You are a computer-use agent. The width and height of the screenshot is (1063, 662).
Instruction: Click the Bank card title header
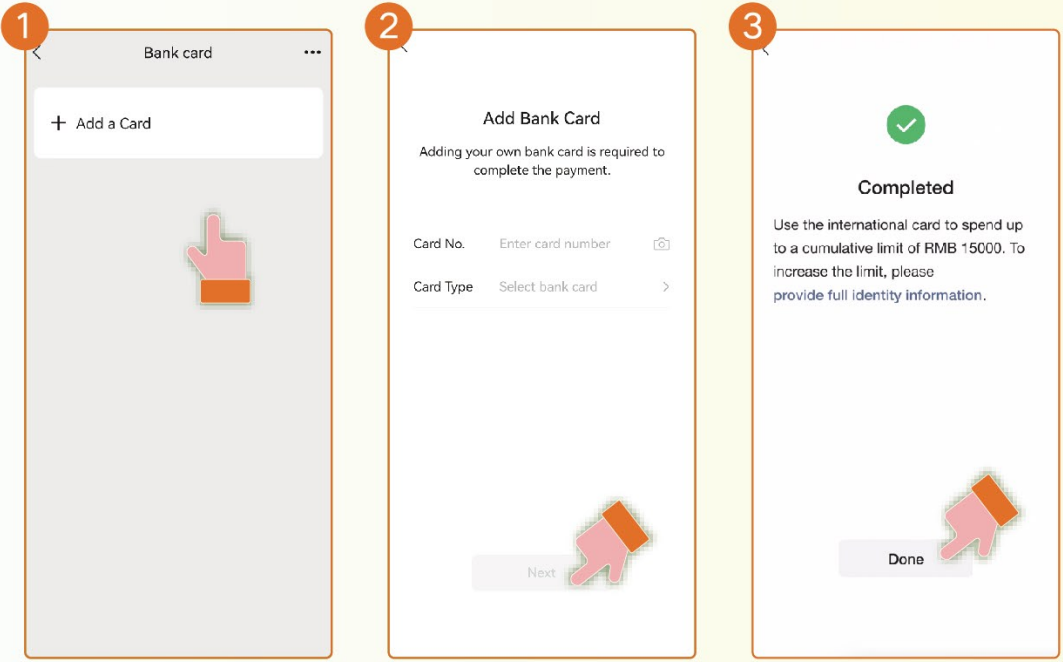point(178,53)
